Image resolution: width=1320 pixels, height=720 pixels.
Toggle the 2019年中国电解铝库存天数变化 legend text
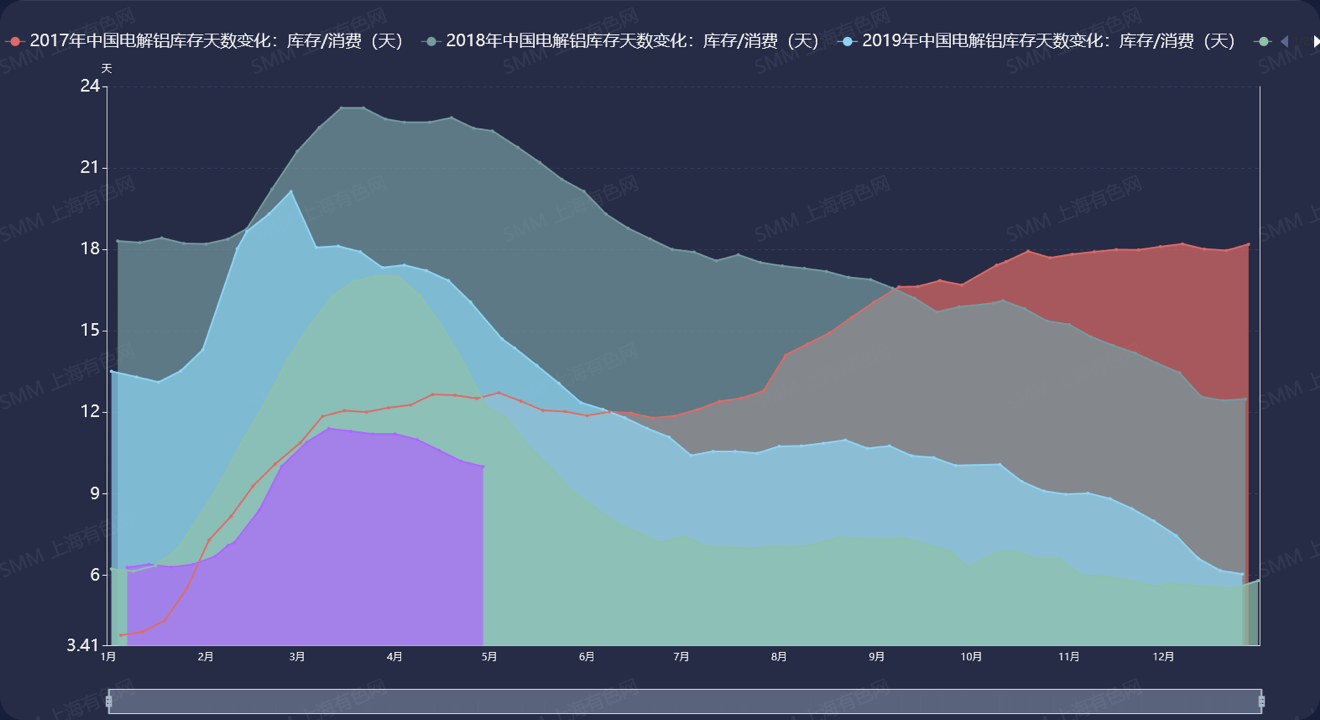tap(1049, 41)
